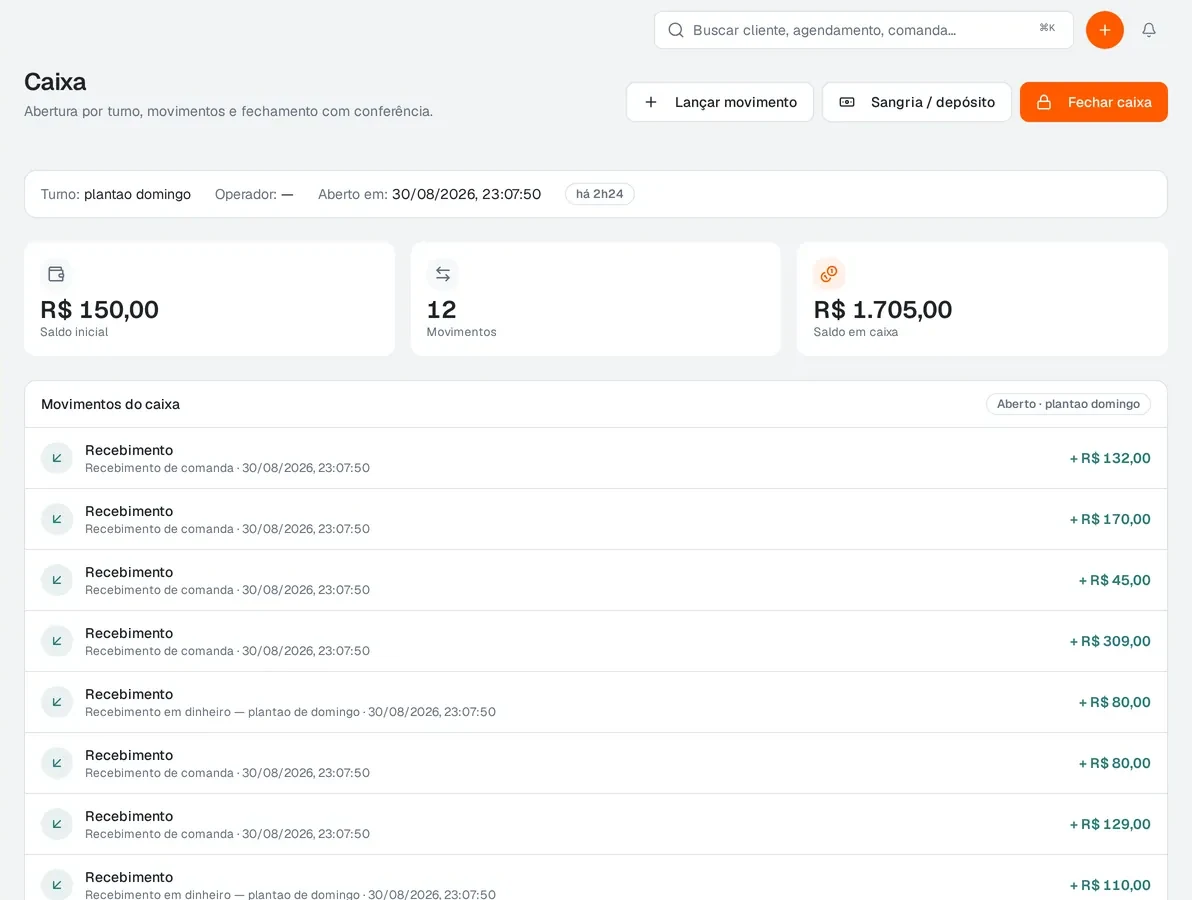Click the '+R$ 309,00' amount
Screen dimensions: 1192x900
coord(1110,641)
